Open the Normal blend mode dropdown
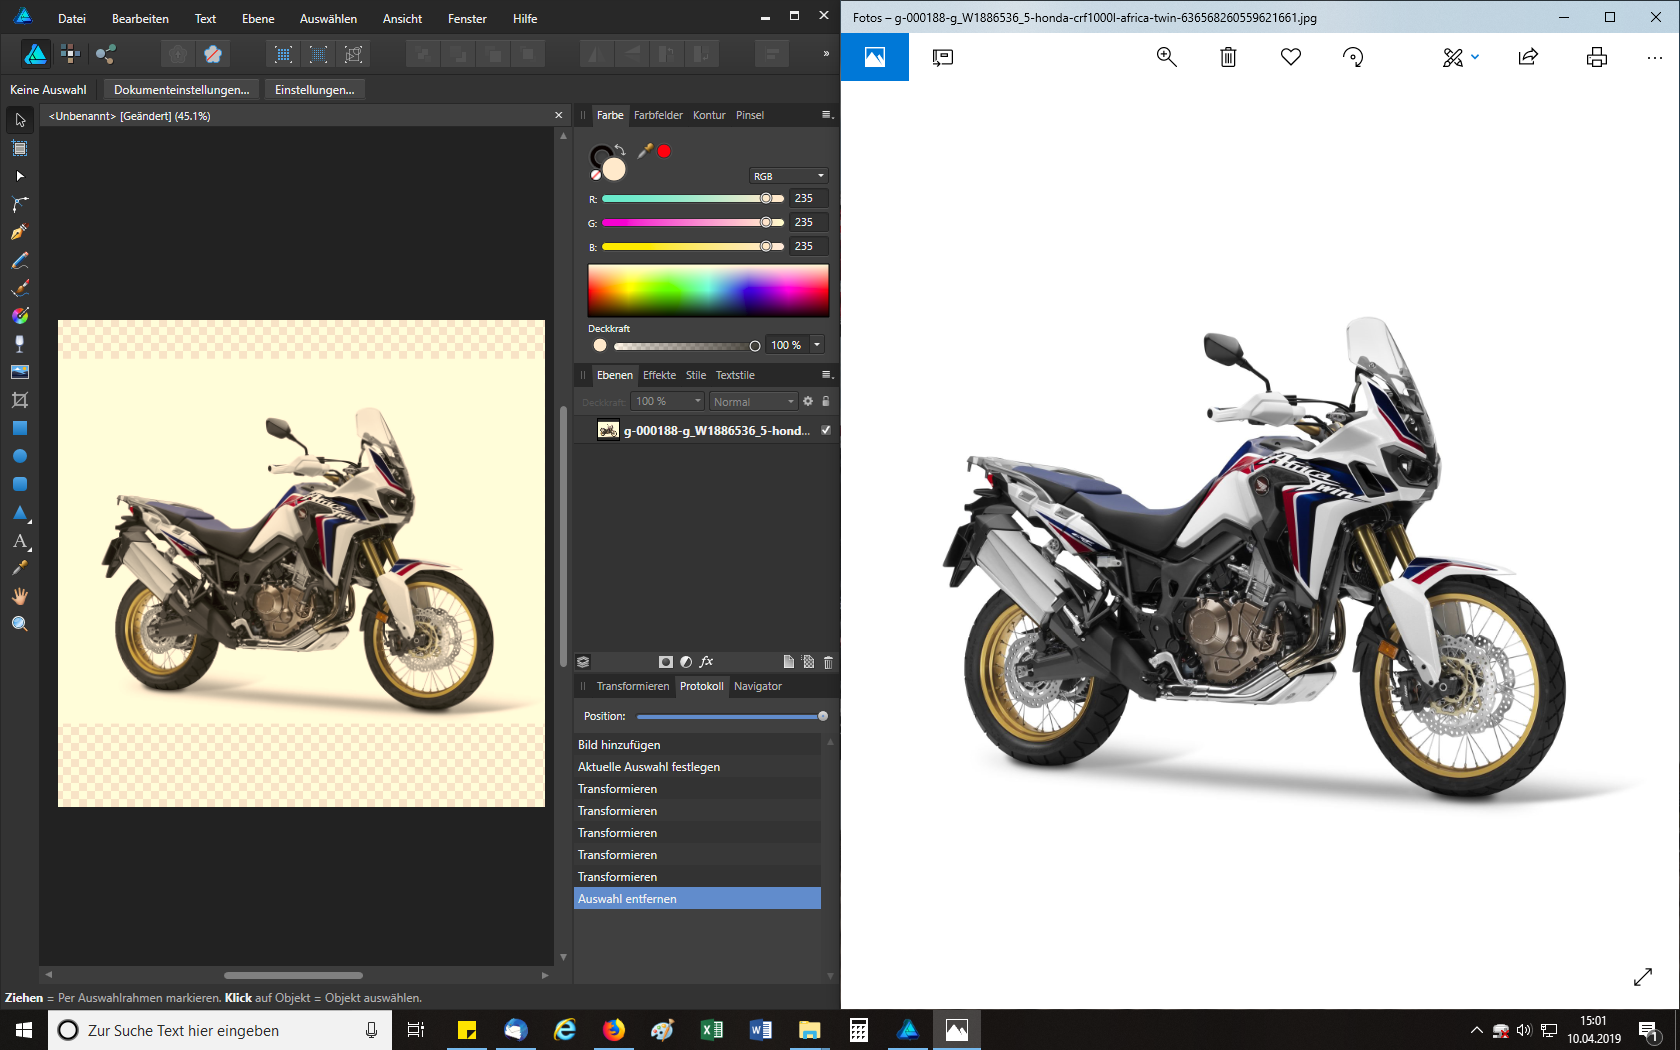 753,401
